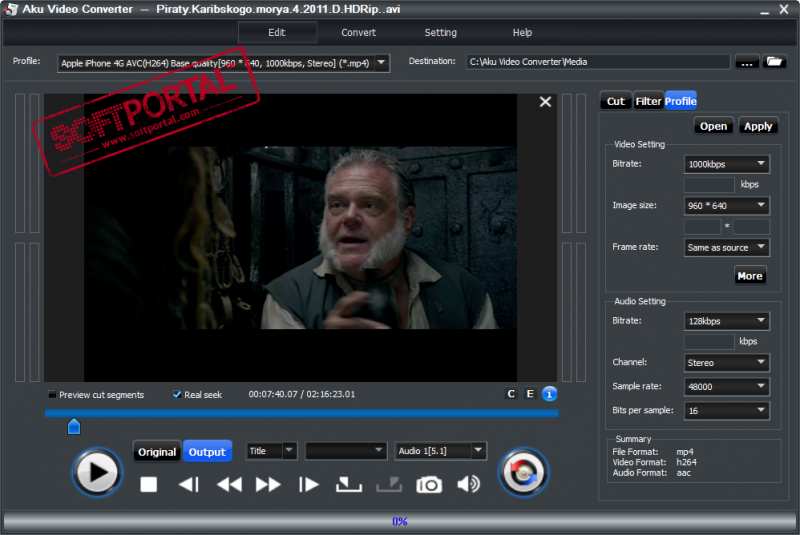Stop playback with the square Stop icon
Screen dimensions: 800x535
pos(148,484)
